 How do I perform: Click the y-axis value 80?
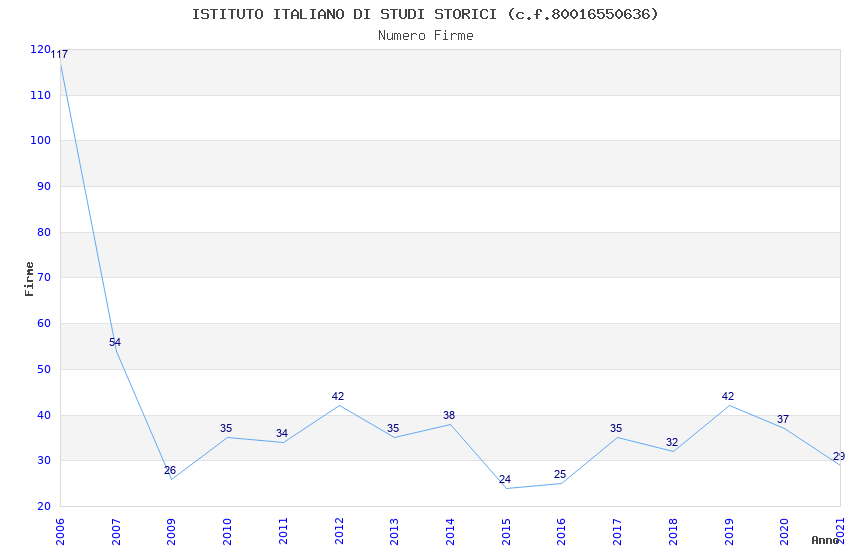coord(43,232)
